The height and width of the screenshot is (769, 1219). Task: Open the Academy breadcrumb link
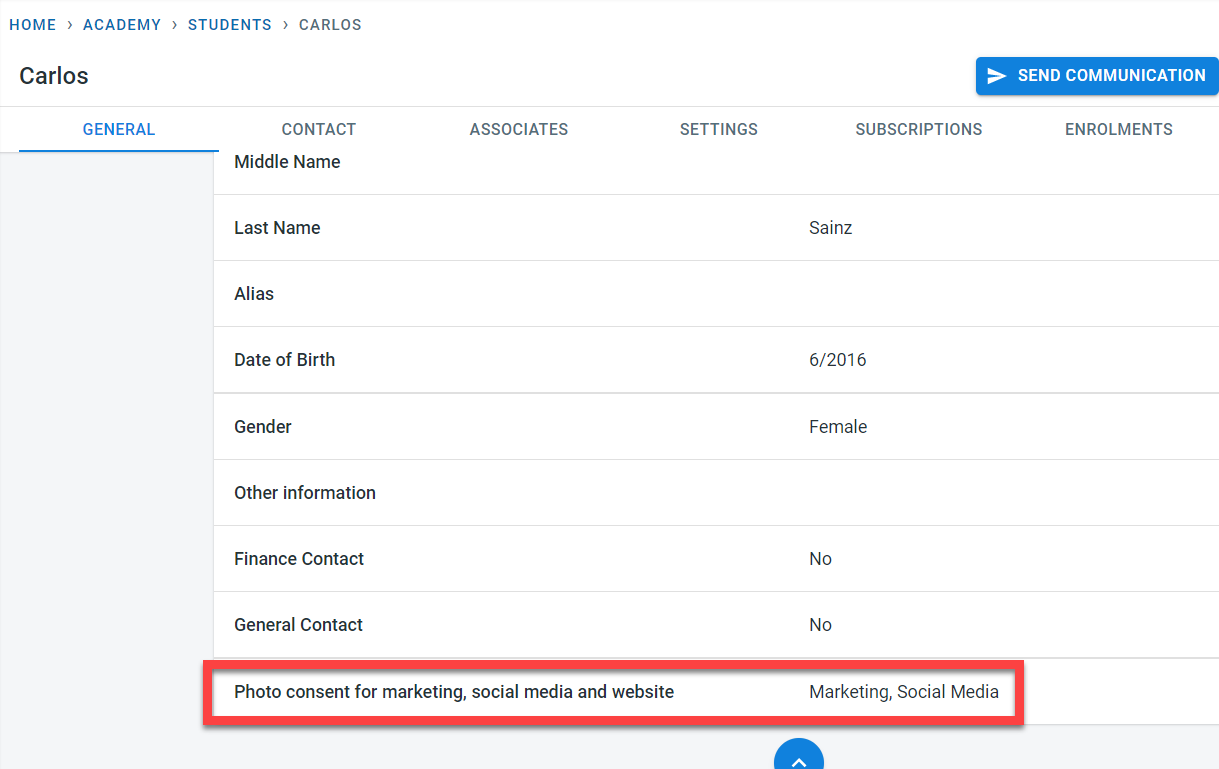122,25
